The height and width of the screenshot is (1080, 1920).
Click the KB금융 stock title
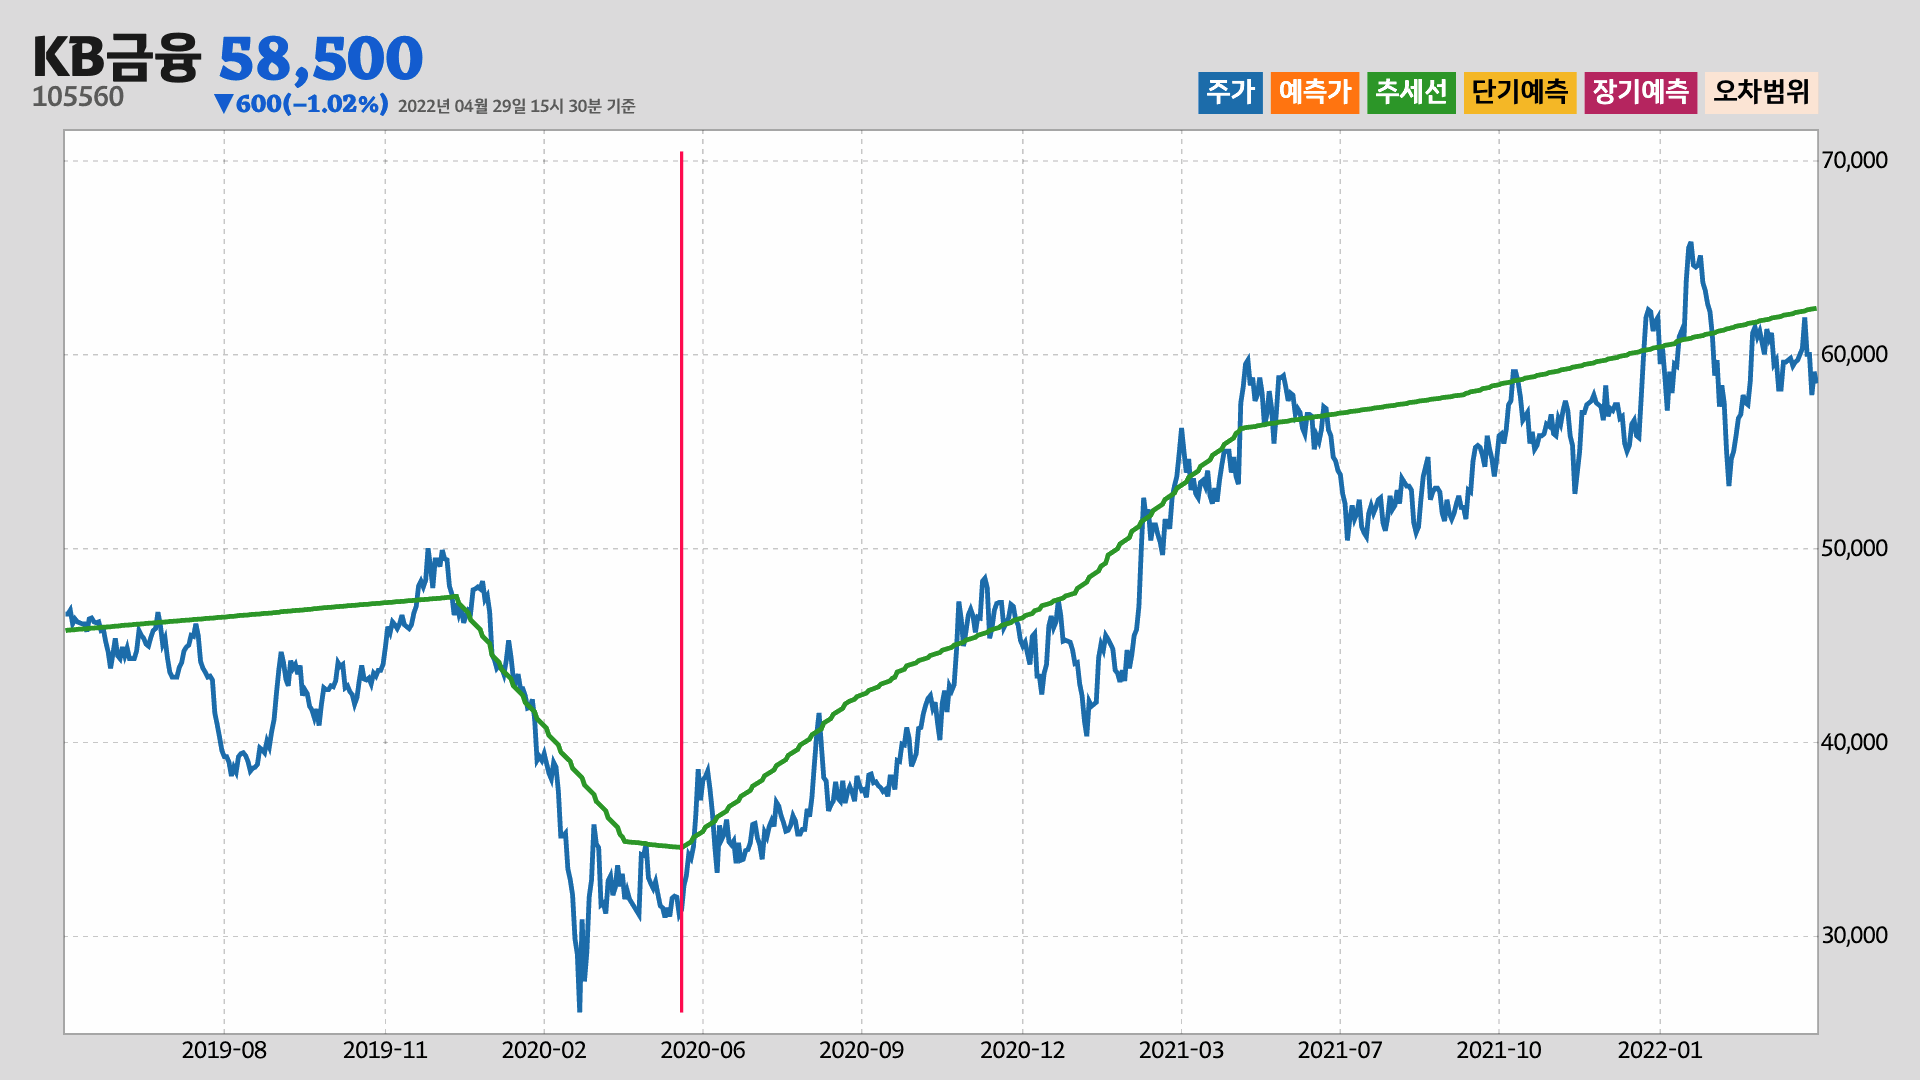tap(117, 57)
